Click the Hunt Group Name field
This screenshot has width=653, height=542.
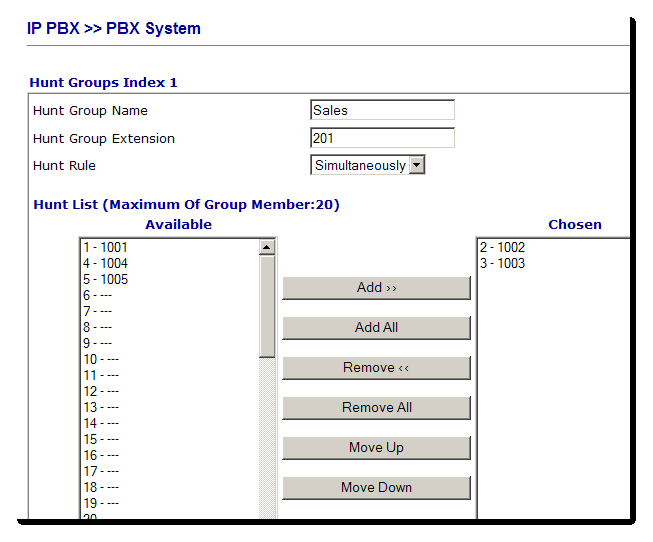click(x=382, y=111)
